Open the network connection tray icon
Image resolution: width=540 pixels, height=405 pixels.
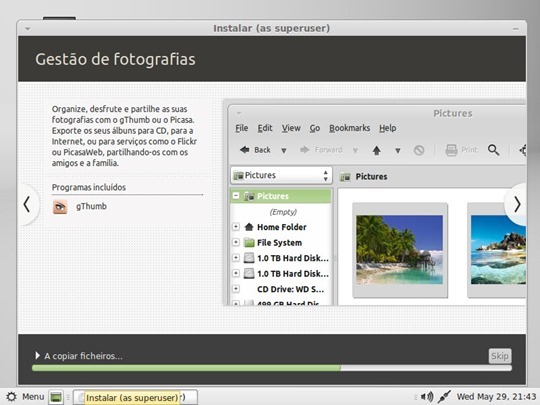(x=444, y=397)
